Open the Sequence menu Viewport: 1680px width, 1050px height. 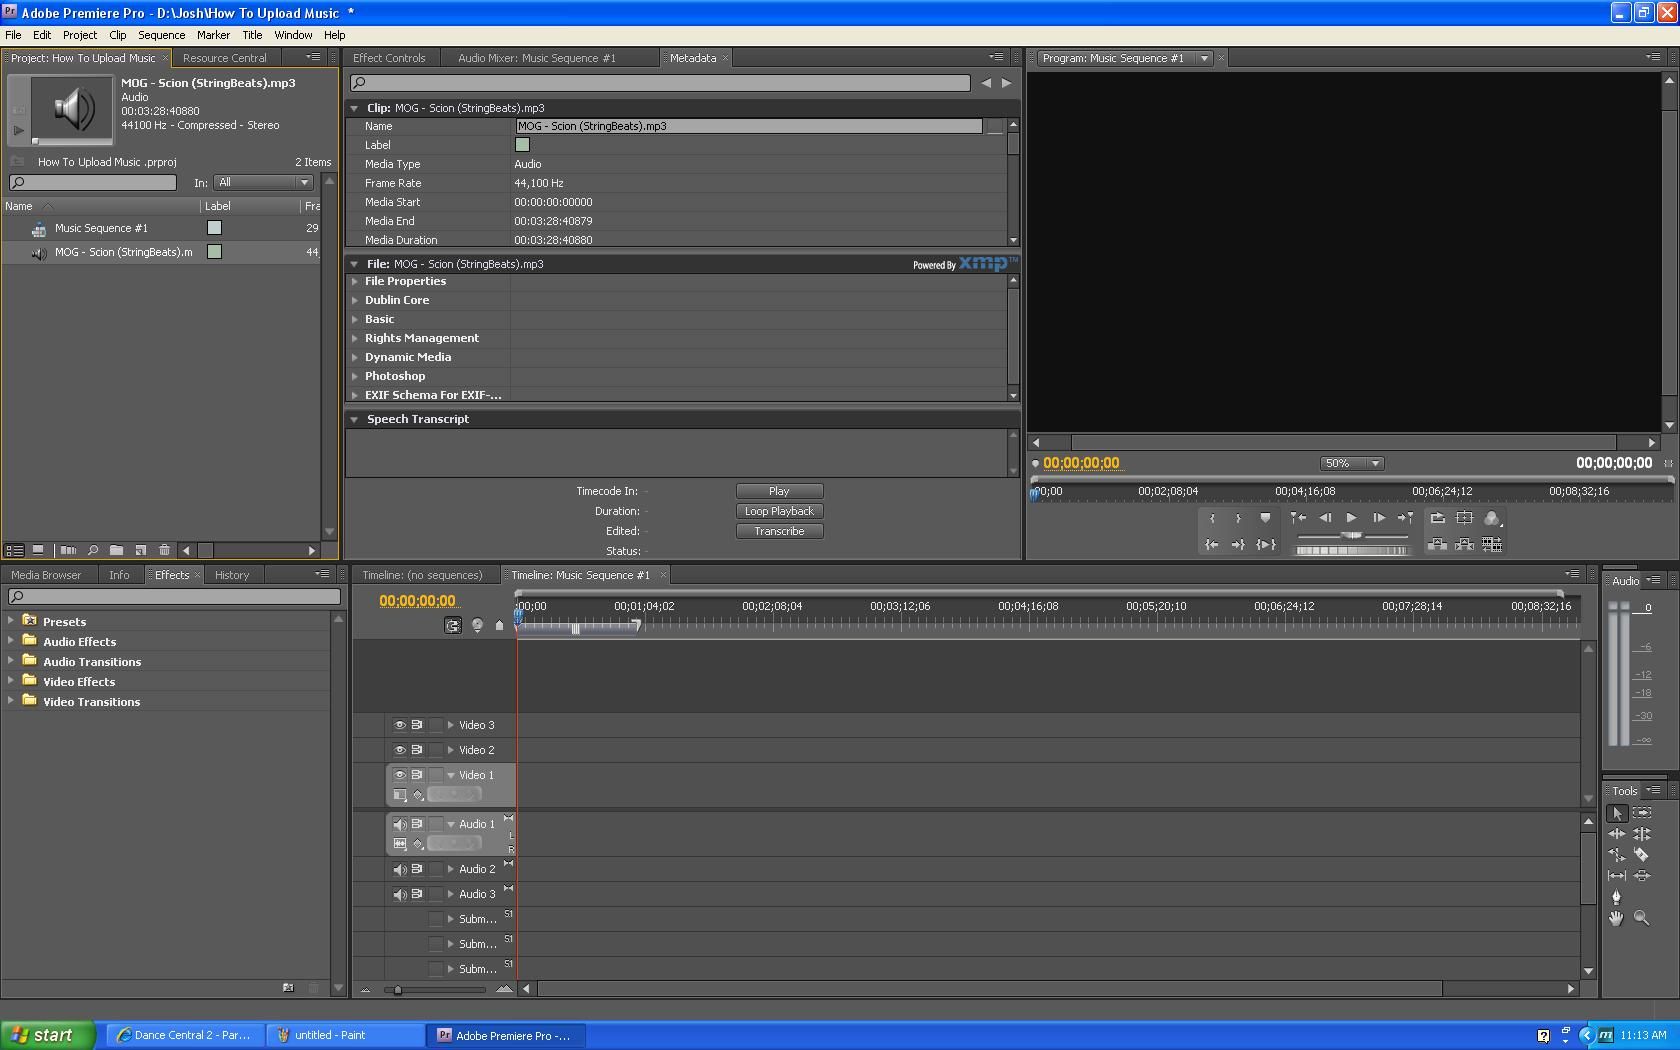point(161,35)
